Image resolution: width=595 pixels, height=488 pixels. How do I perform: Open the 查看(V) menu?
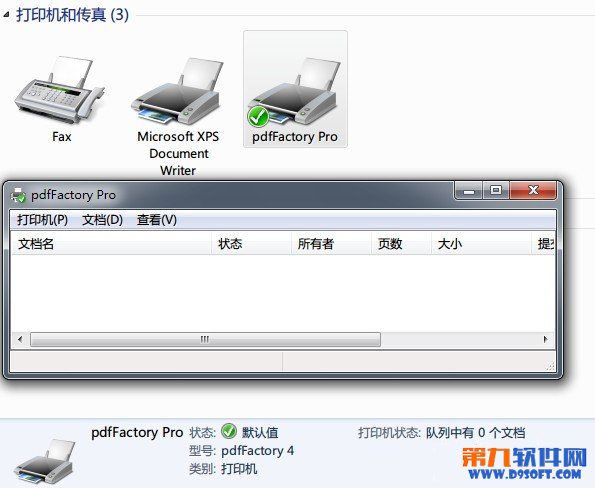157,220
